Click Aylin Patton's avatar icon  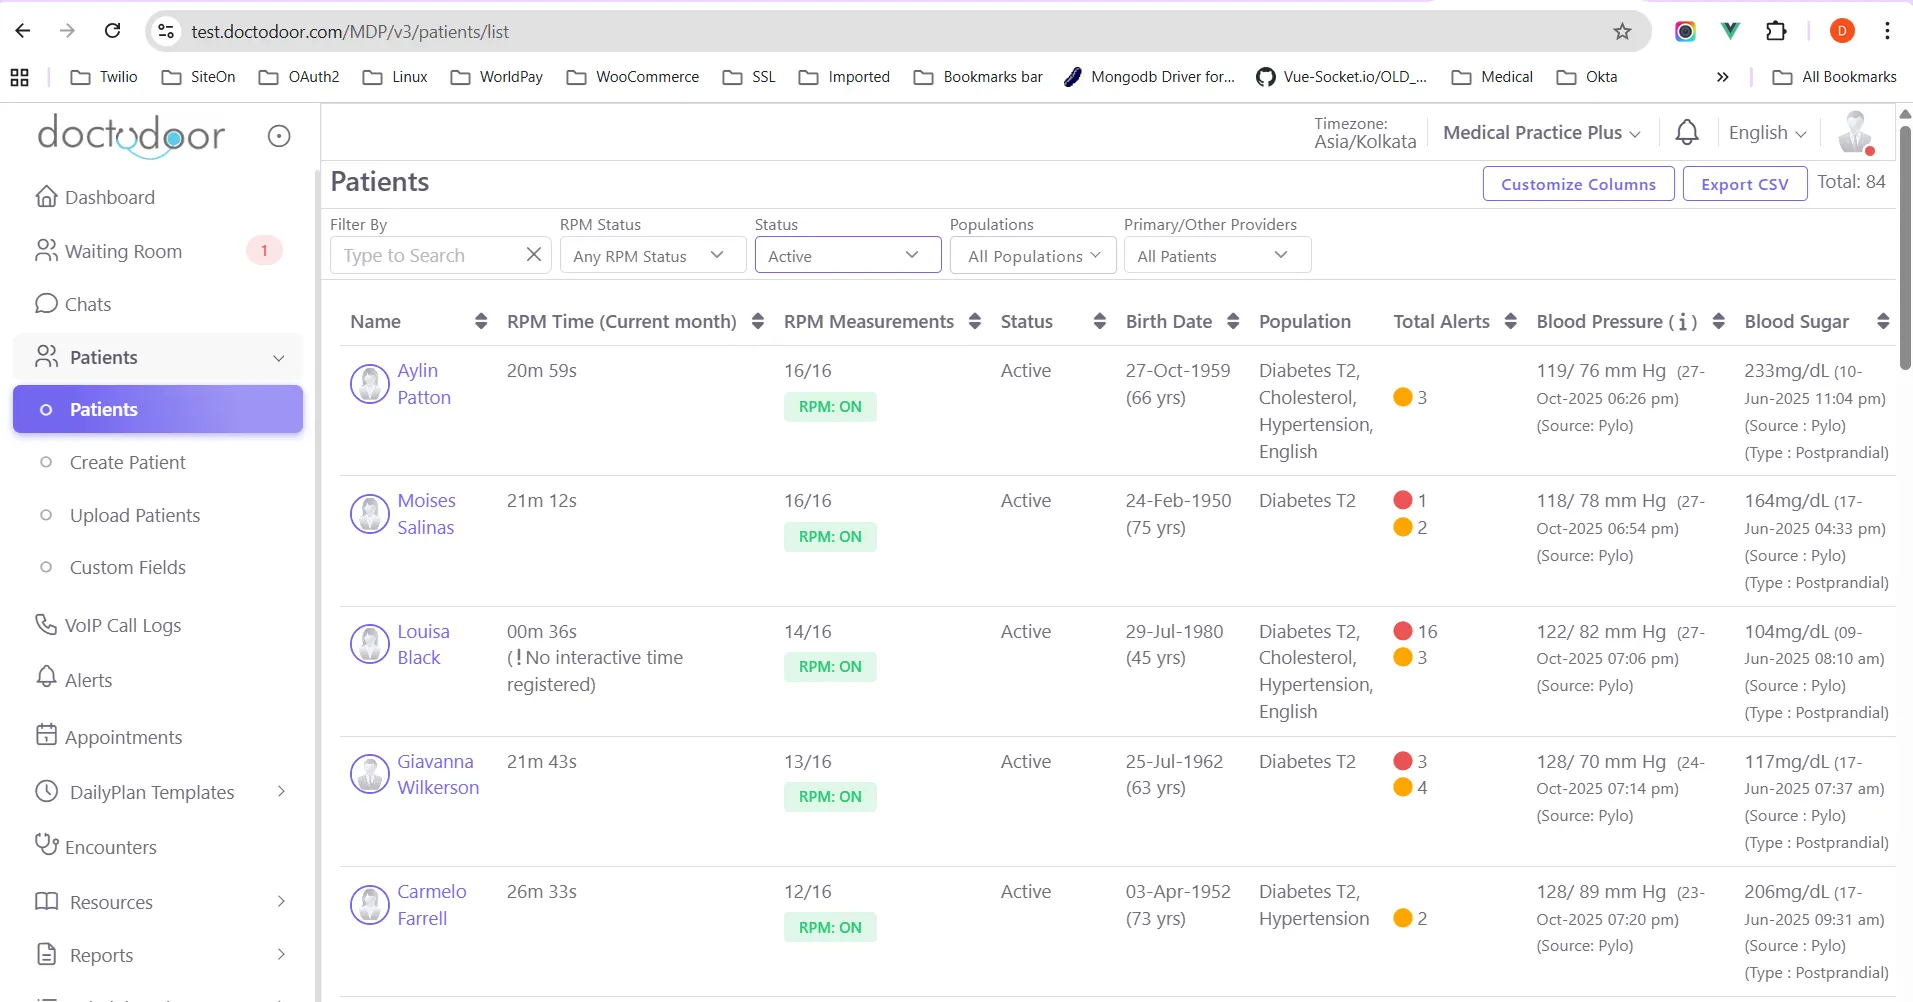tap(370, 384)
